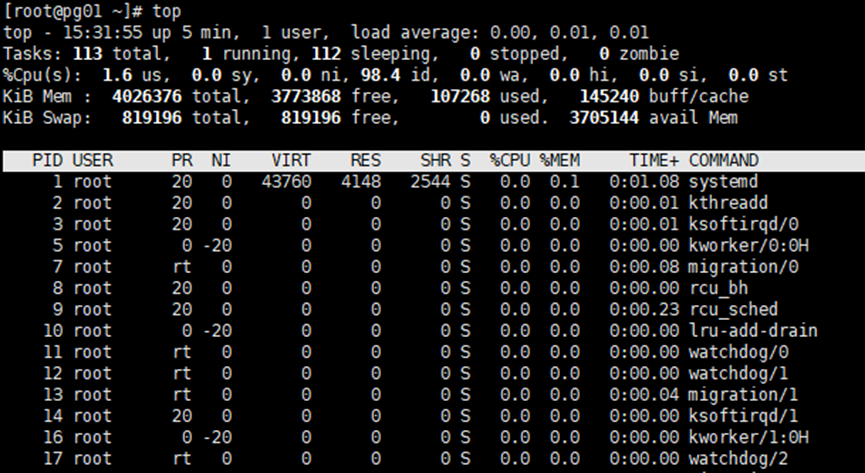Click the 819196 total swap value
865x473 pixels.
pos(152,118)
